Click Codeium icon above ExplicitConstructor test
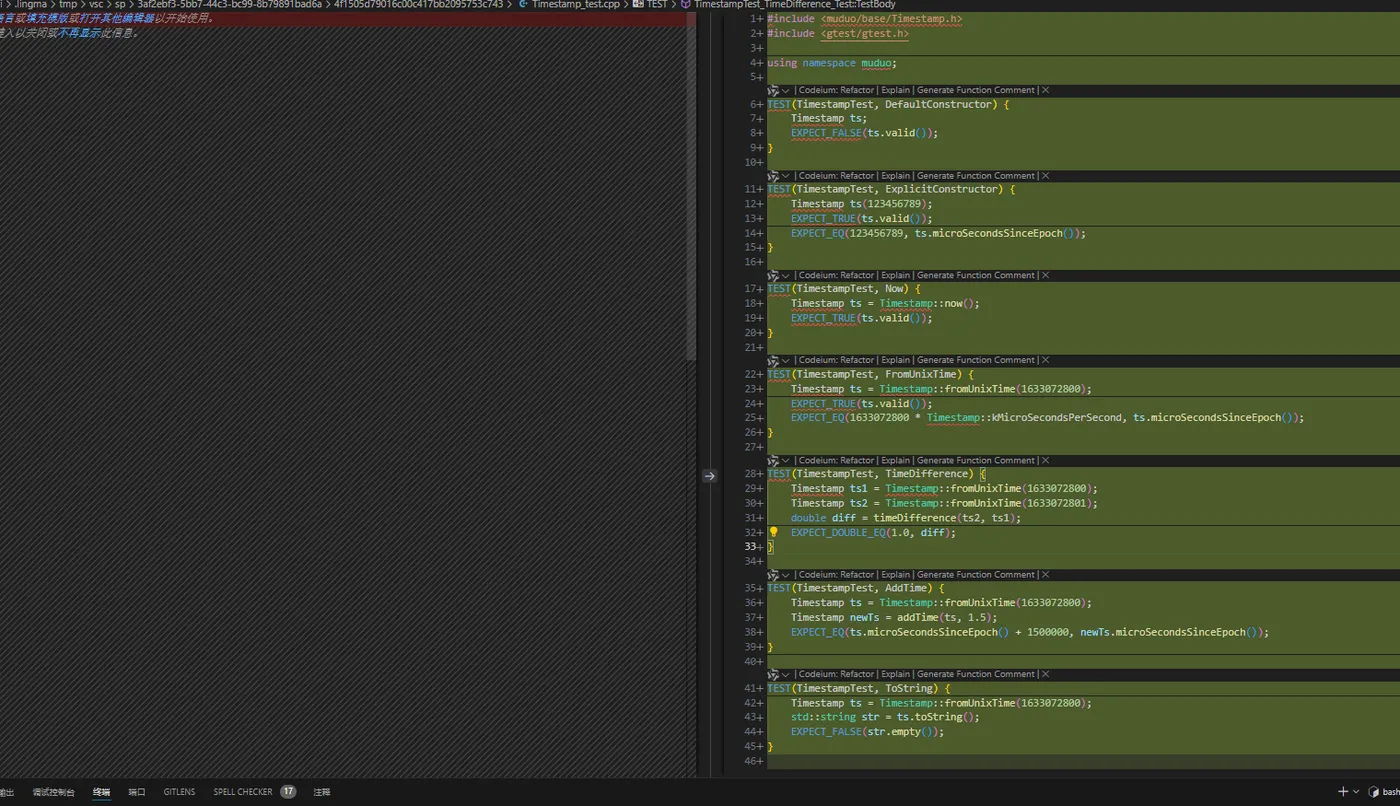Image resolution: width=1400 pixels, height=806 pixels. (773, 175)
